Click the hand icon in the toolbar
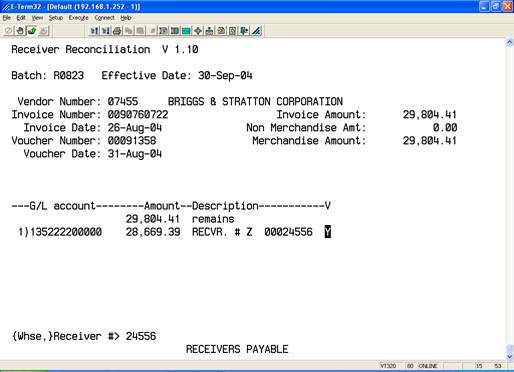The image size is (514, 372). tap(20, 31)
